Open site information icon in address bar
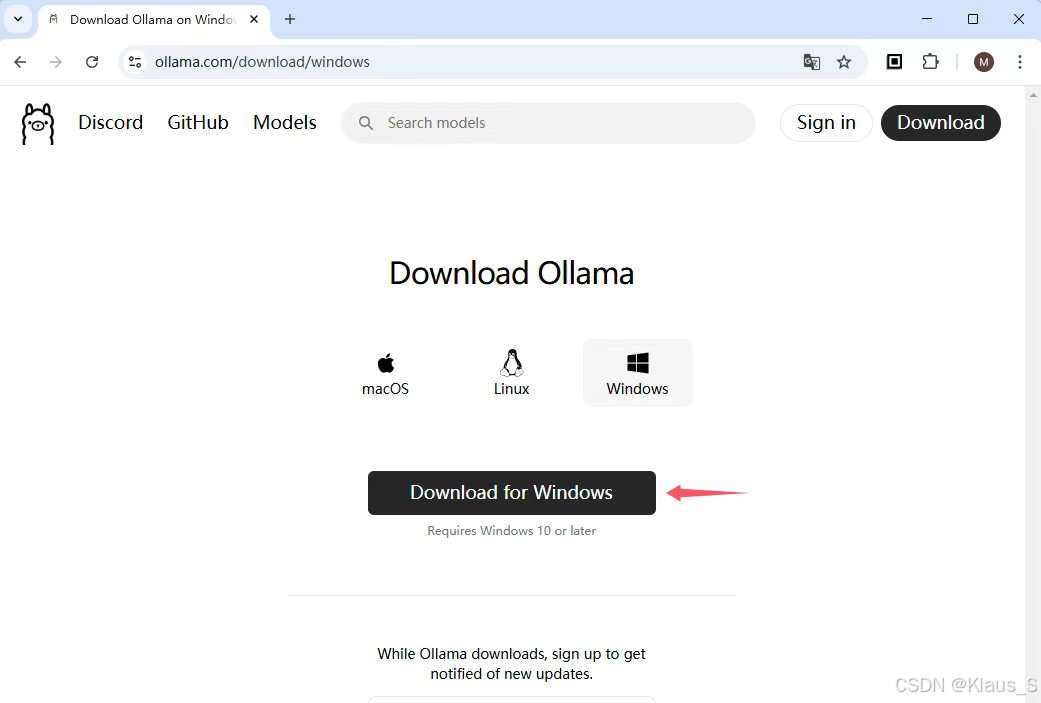This screenshot has height=703, width=1041. pyautogui.click(x=135, y=62)
